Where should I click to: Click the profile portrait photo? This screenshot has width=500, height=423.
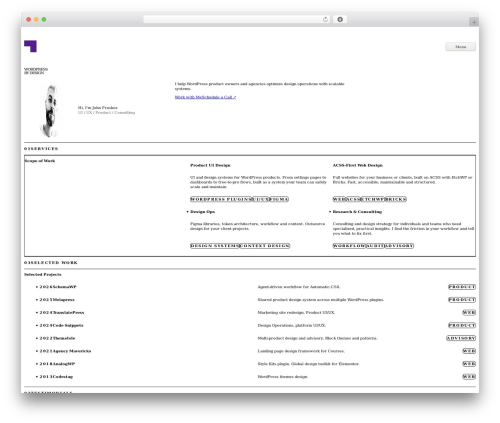pos(50,111)
